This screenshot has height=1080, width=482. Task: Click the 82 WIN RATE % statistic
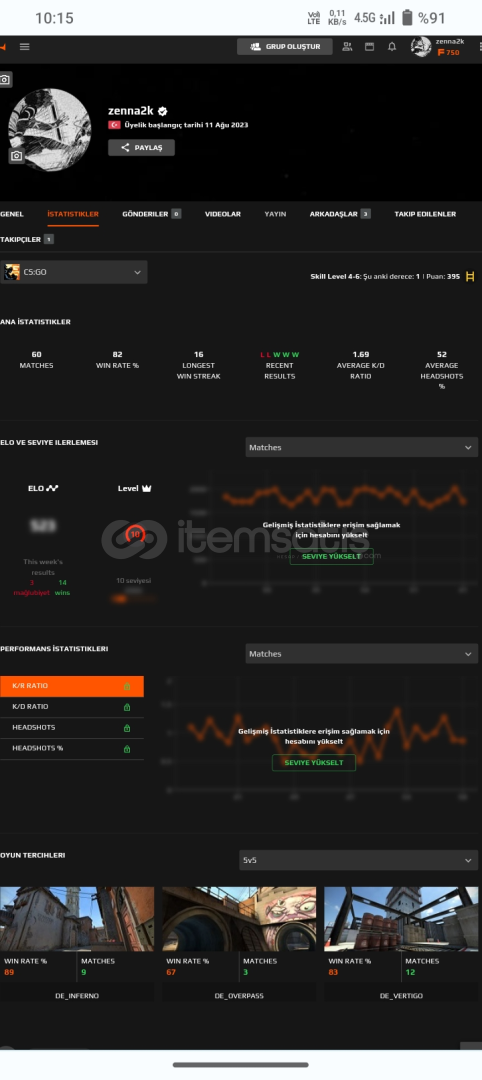click(x=117, y=360)
